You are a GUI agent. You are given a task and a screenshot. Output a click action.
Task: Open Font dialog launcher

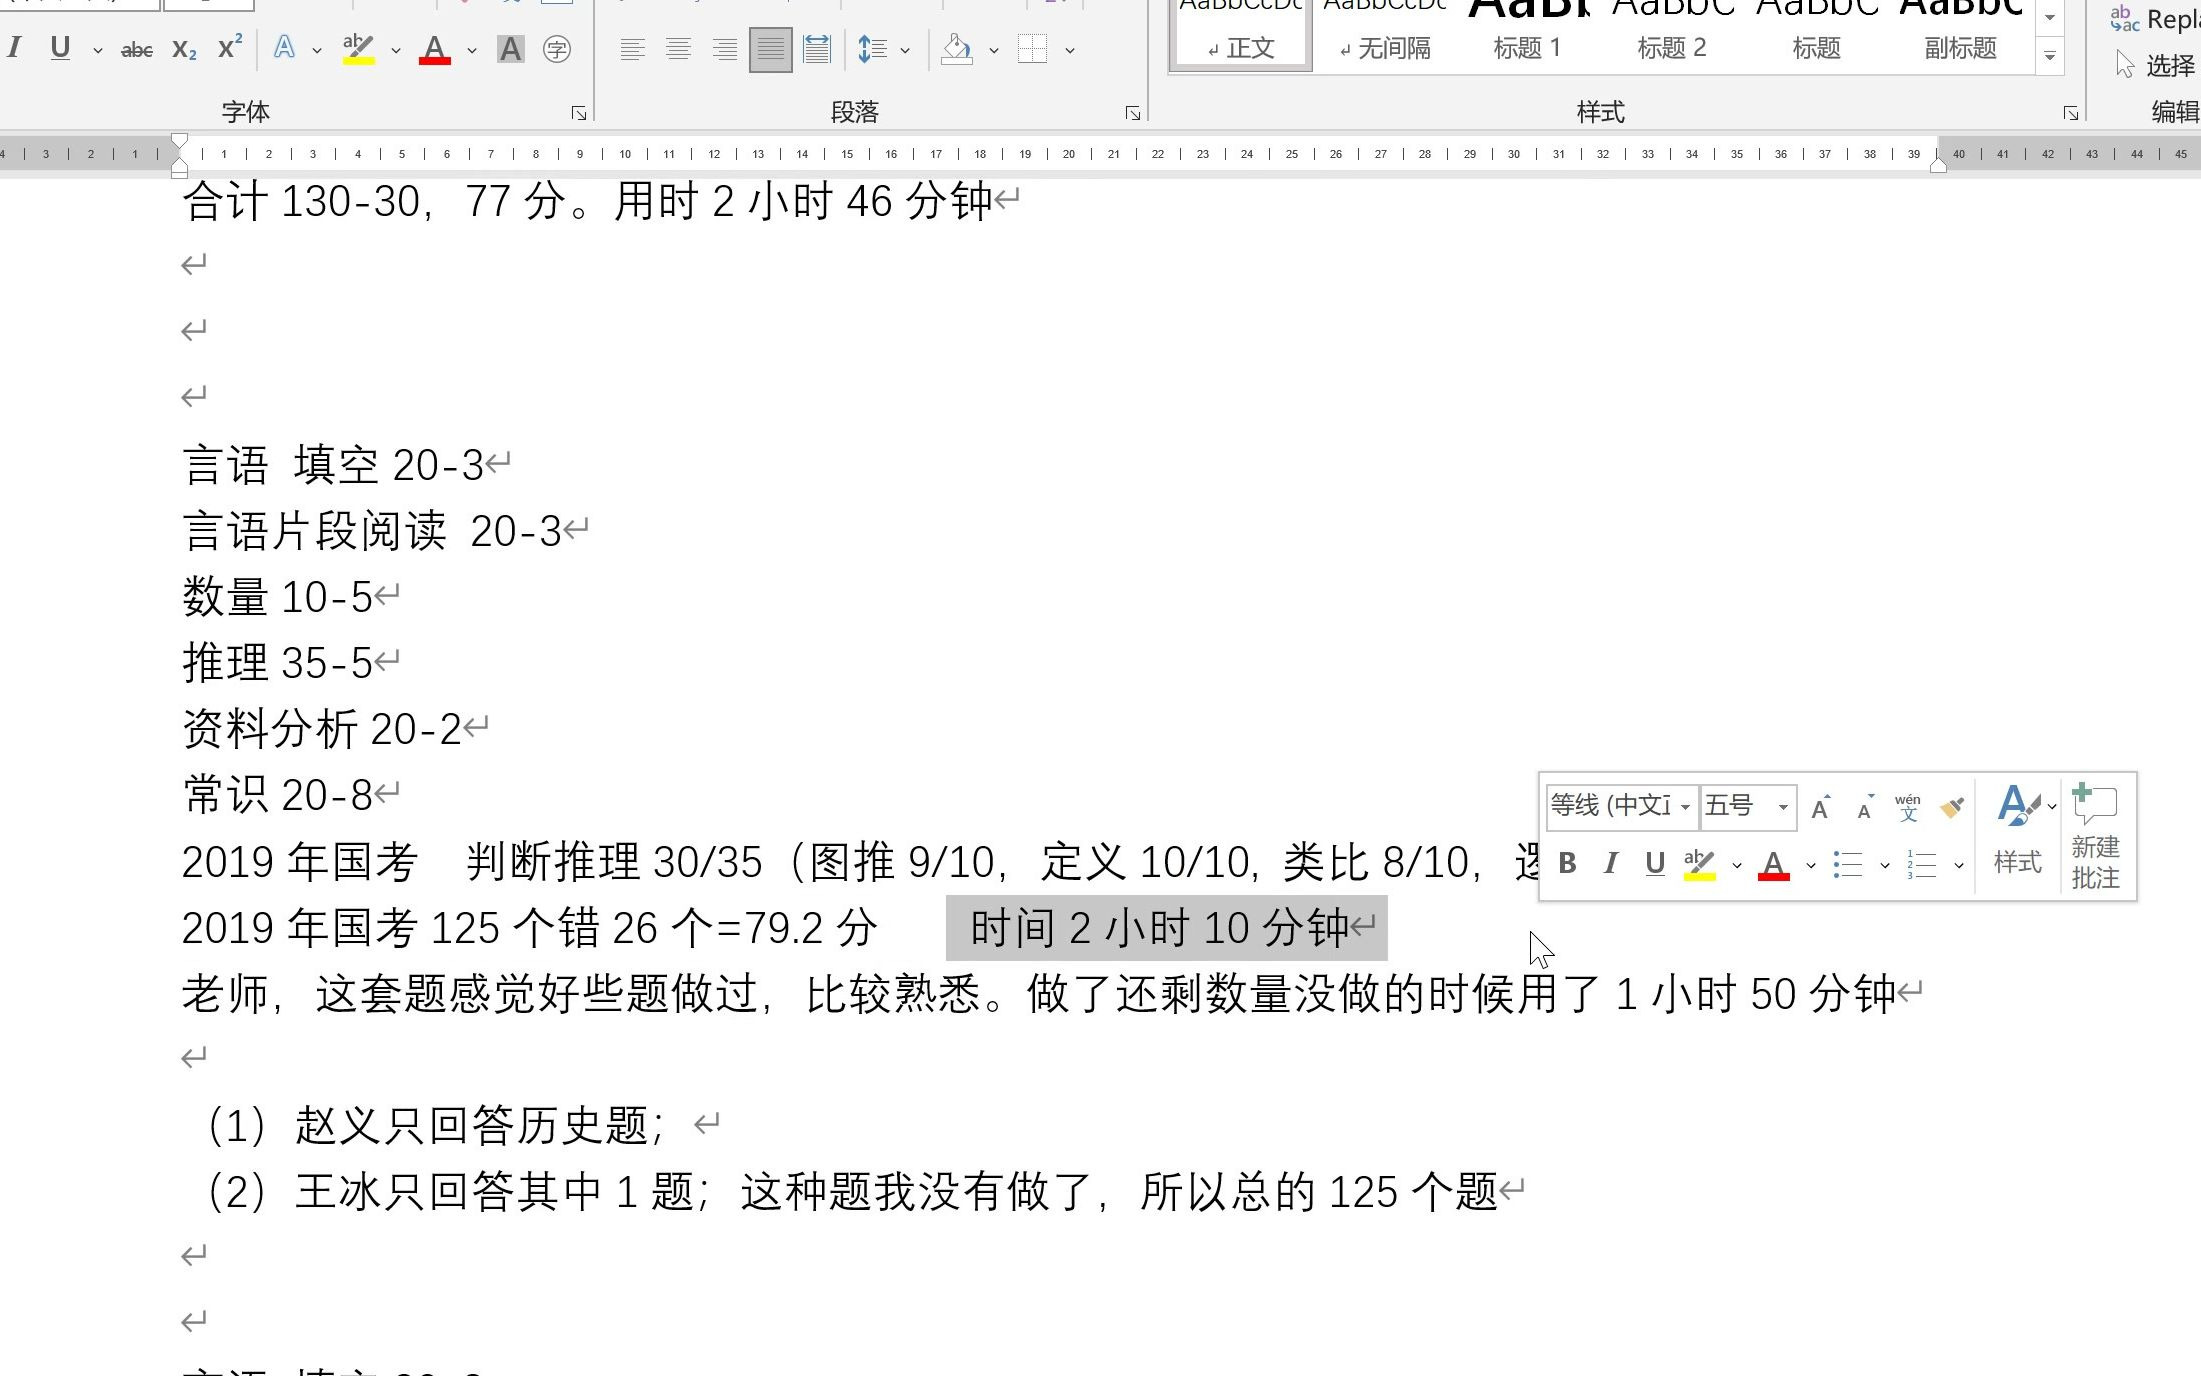(578, 113)
